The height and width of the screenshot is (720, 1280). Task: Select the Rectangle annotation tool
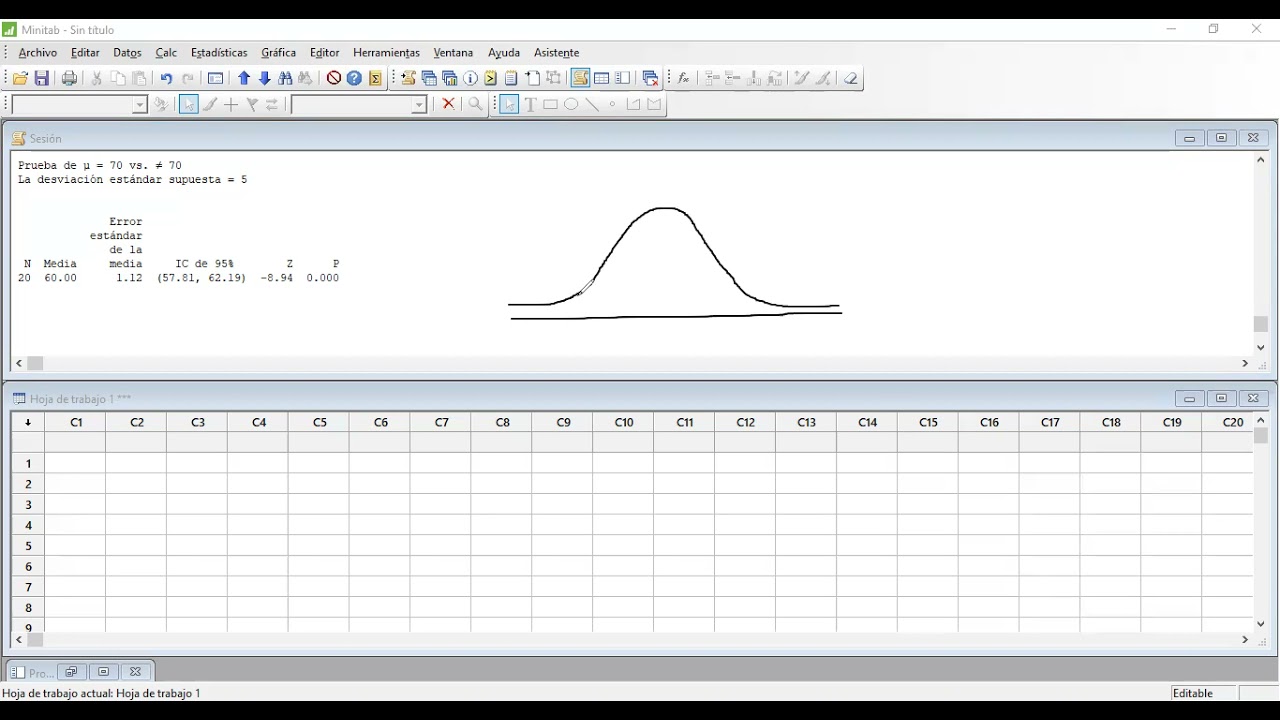click(551, 104)
